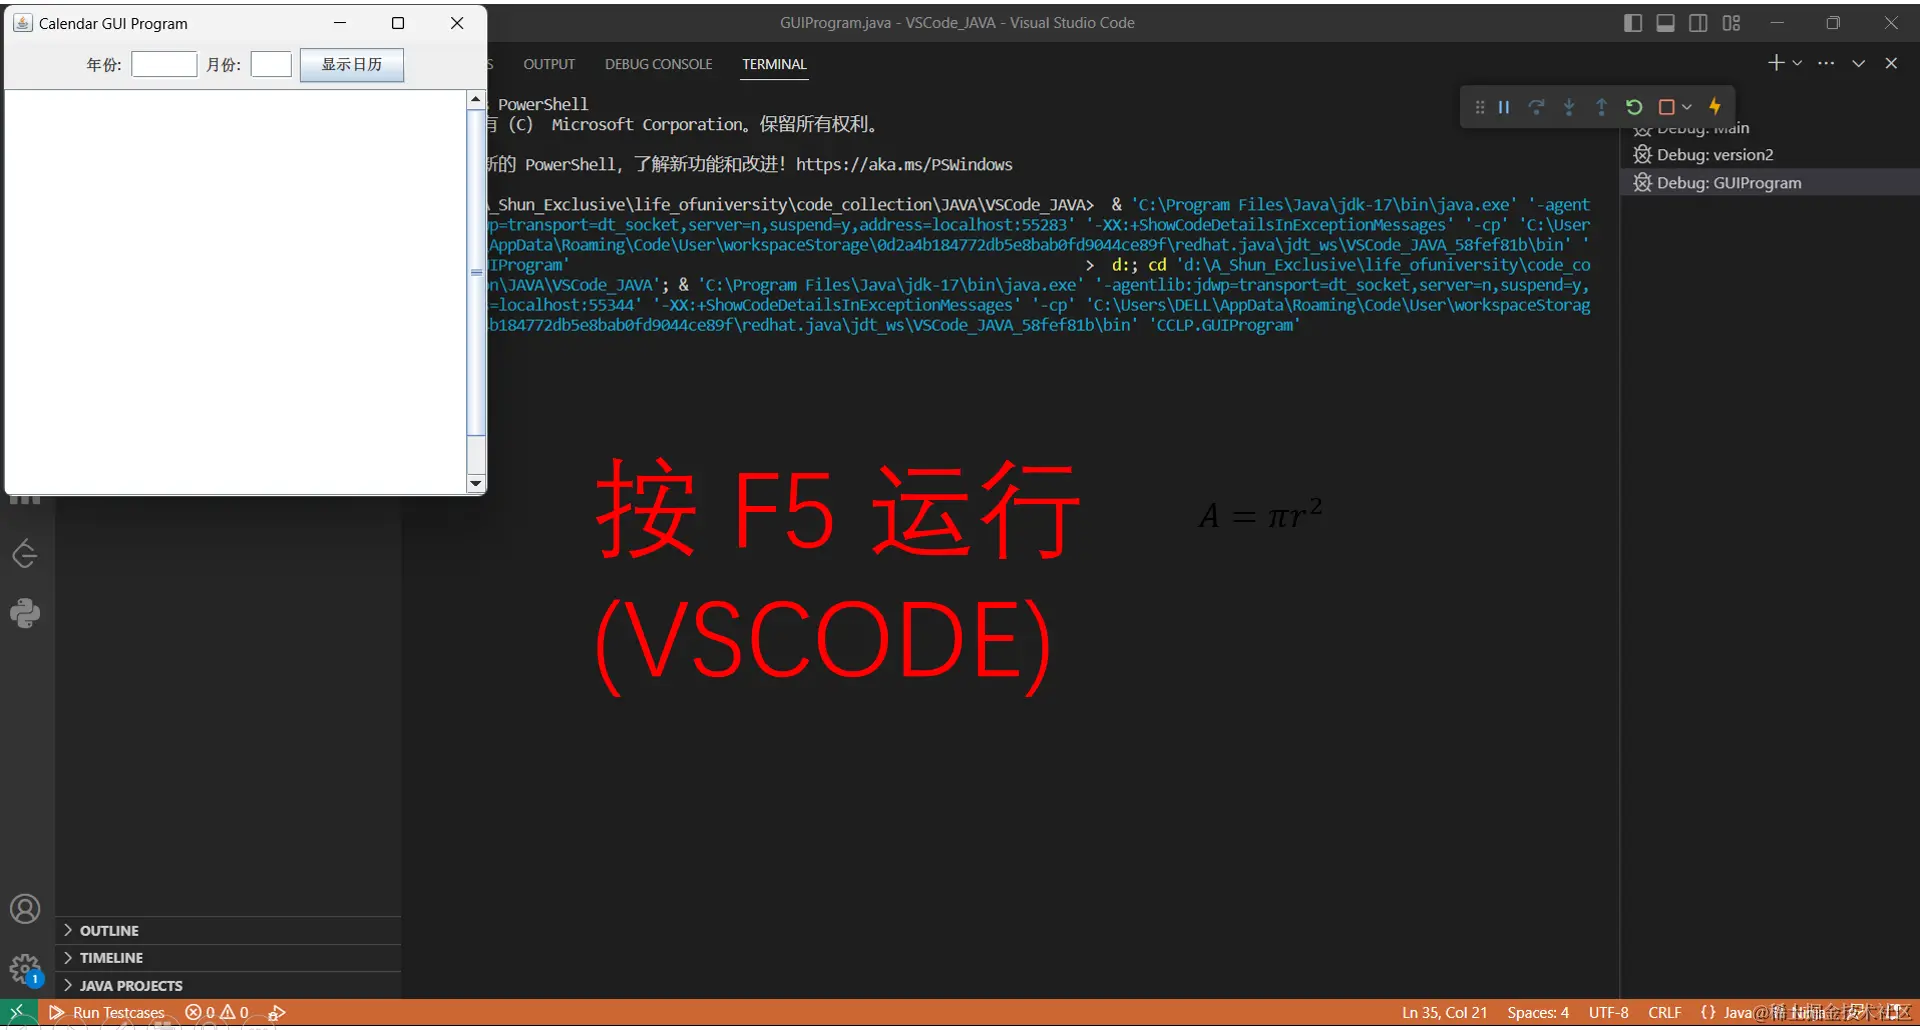Select the TERMINAL tab
The image size is (1920, 1030).
pyautogui.click(x=774, y=64)
